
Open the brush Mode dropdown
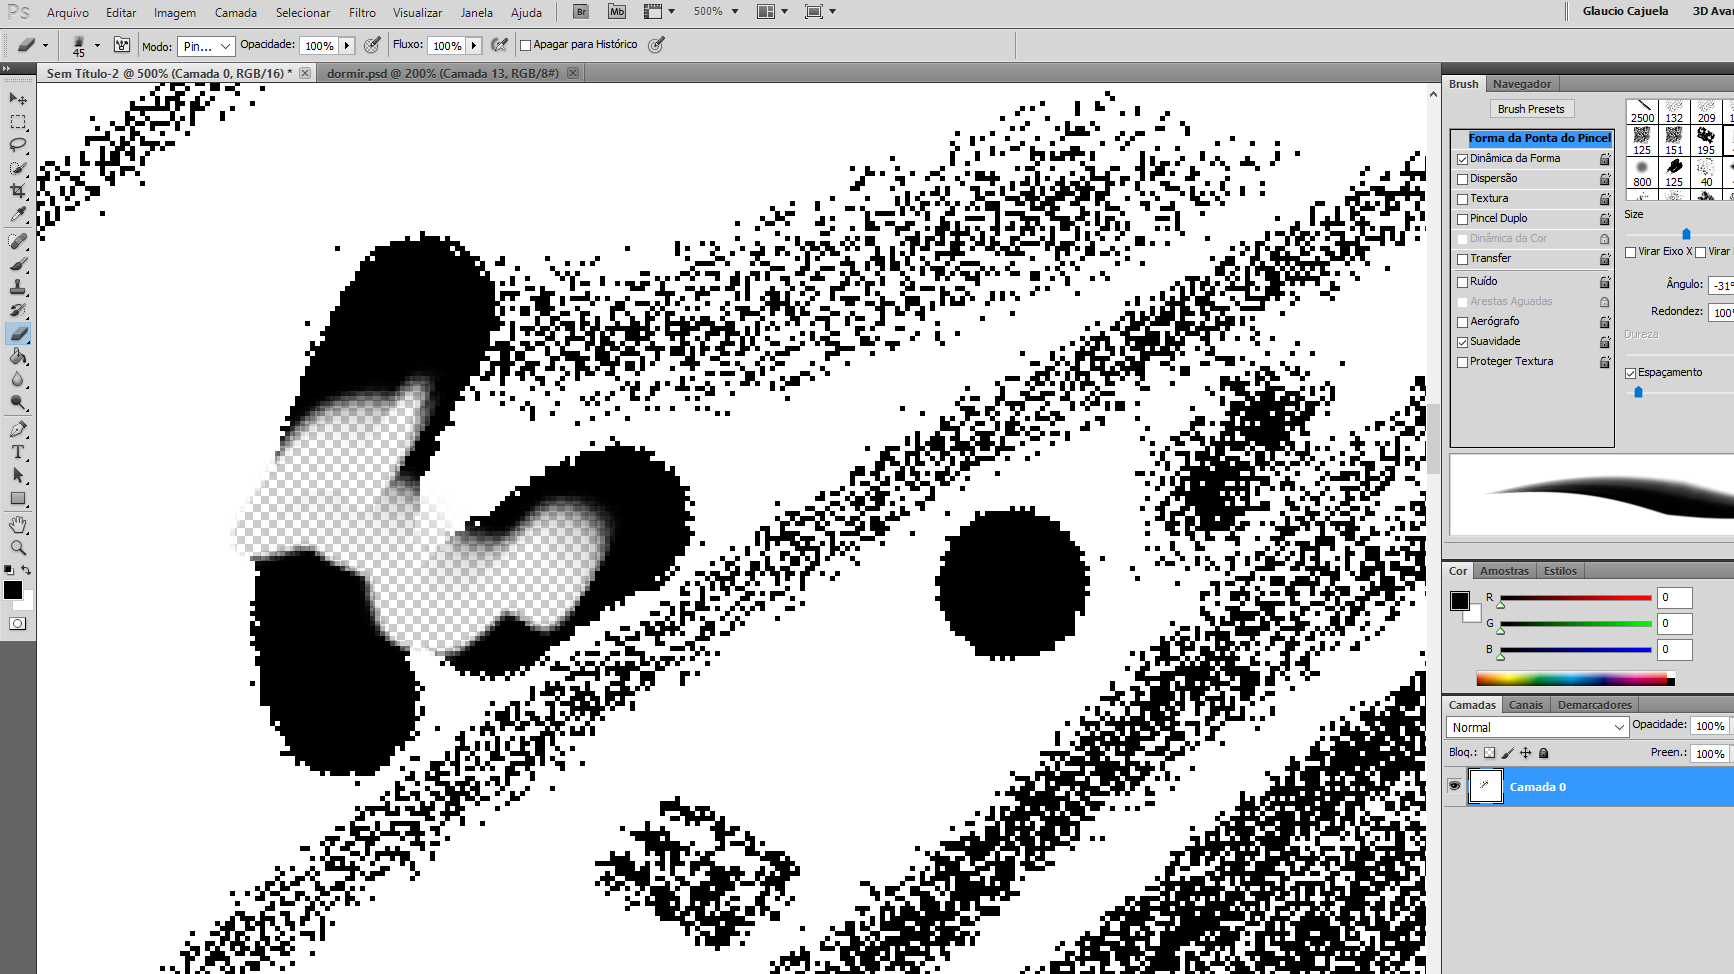coord(206,45)
